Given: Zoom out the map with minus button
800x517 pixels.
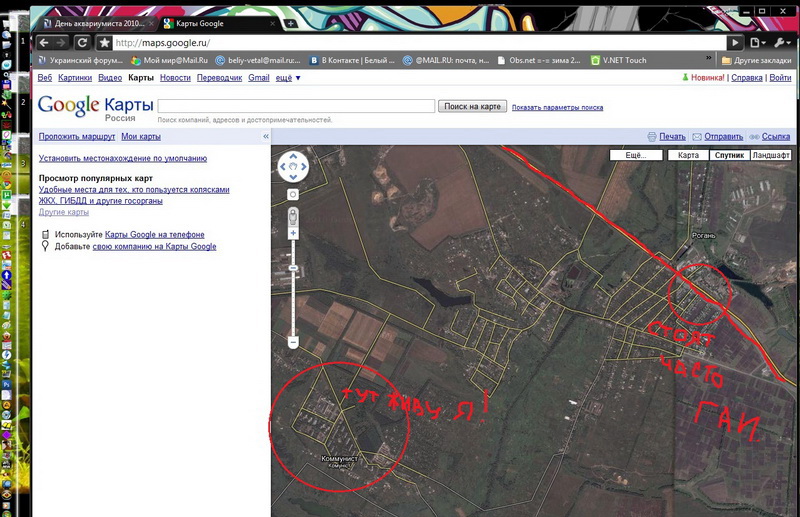Looking at the screenshot, I should (293, 342).
